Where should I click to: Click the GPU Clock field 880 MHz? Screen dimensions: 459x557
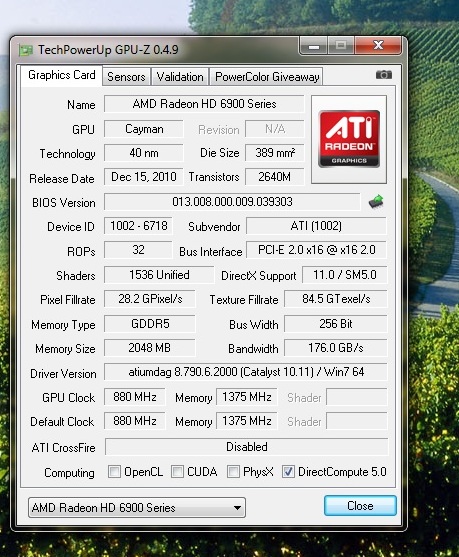tap(135, 397)
